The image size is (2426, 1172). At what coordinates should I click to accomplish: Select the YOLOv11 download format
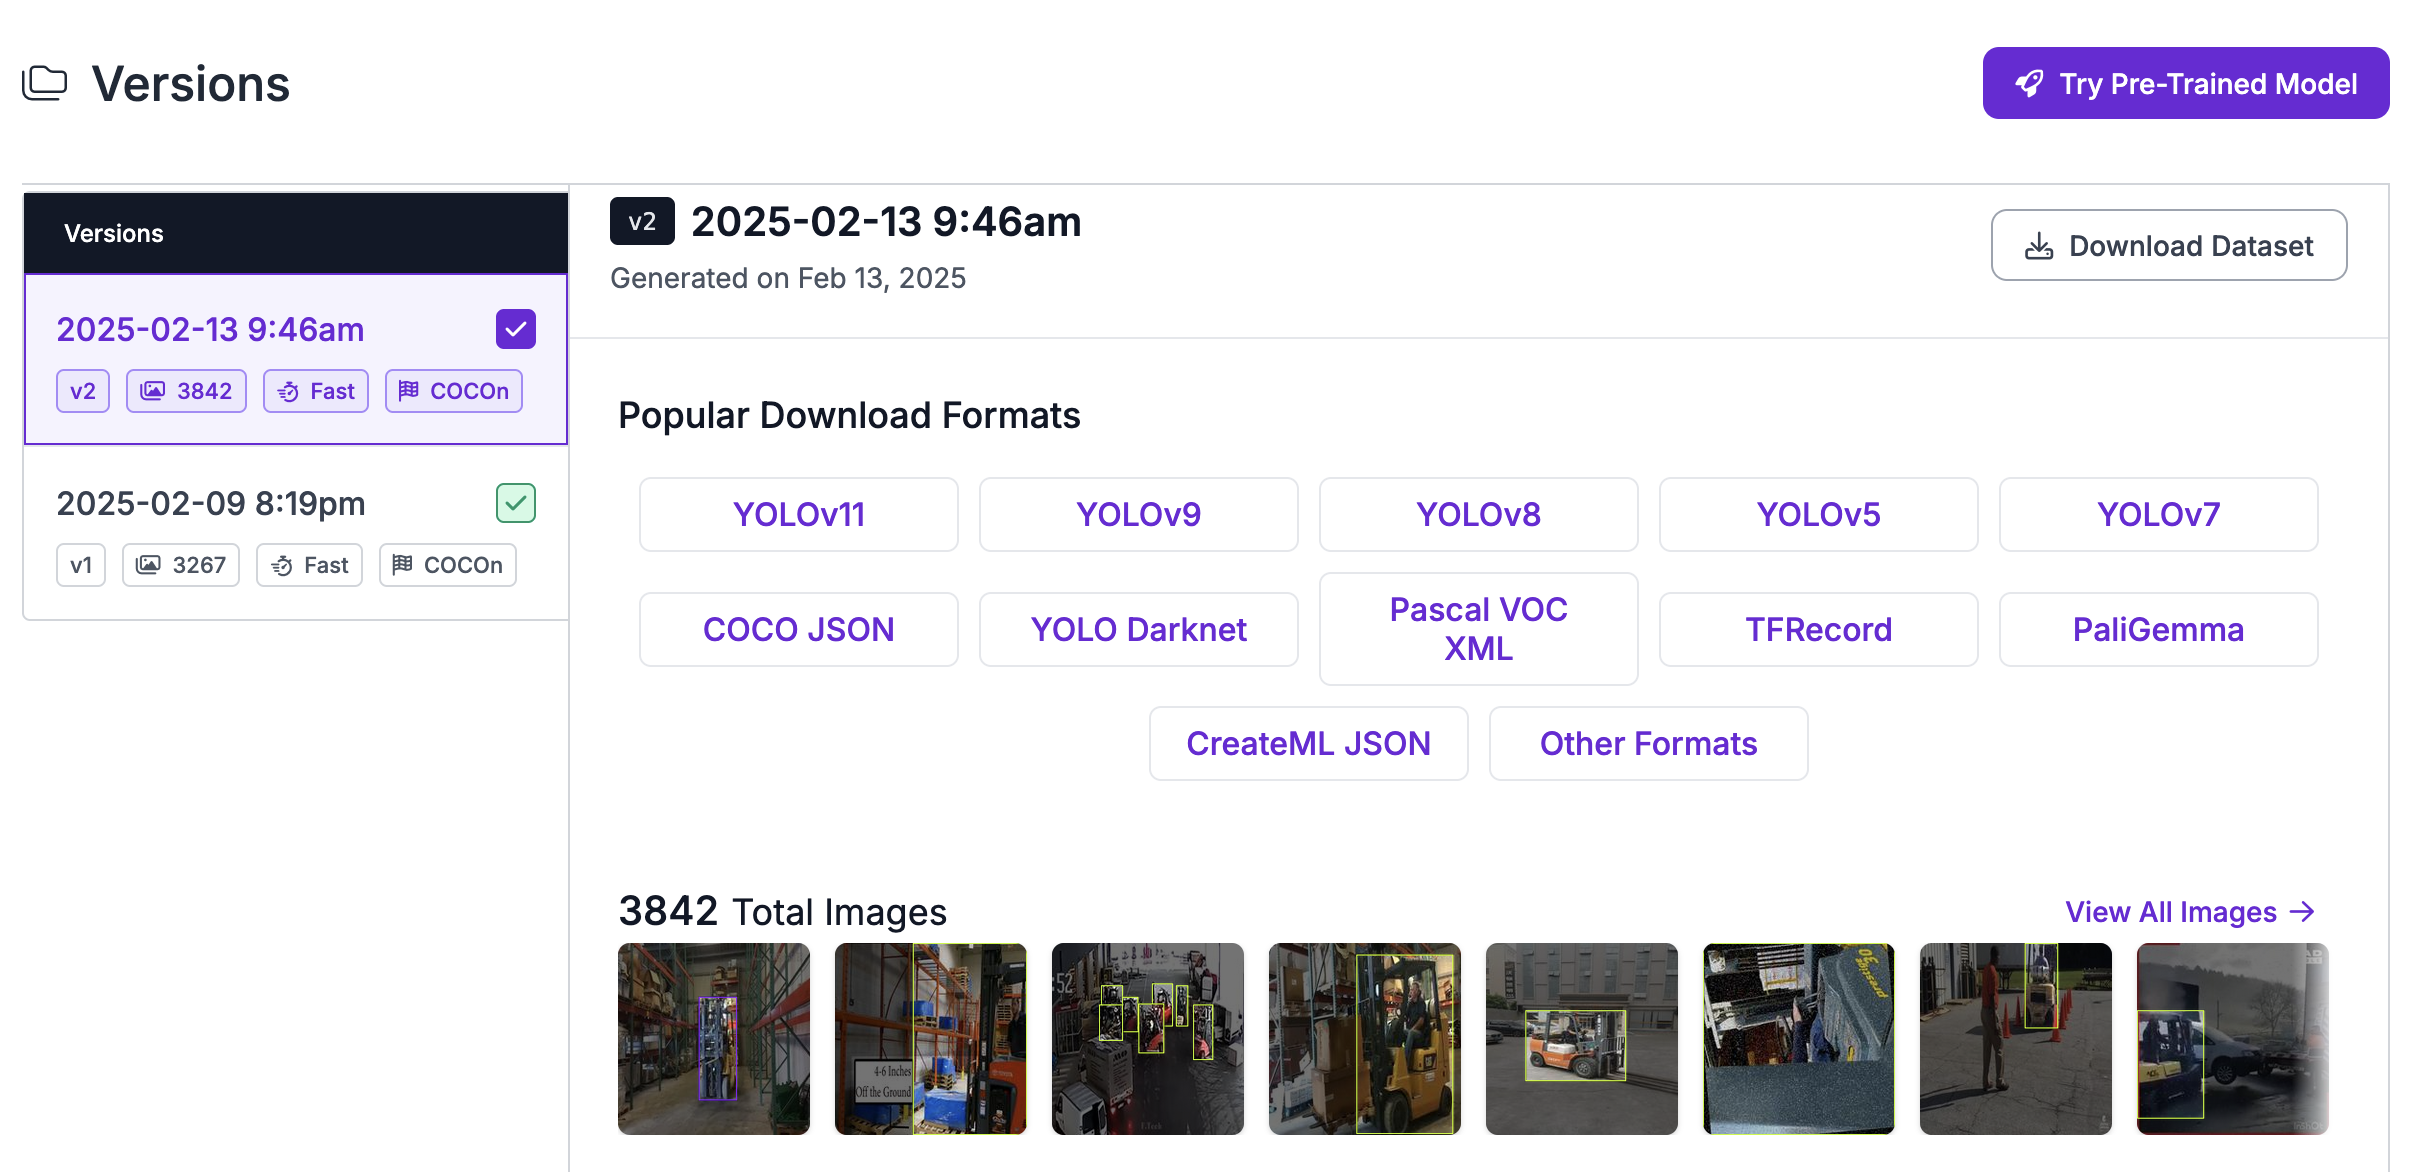tap(798, 514)
